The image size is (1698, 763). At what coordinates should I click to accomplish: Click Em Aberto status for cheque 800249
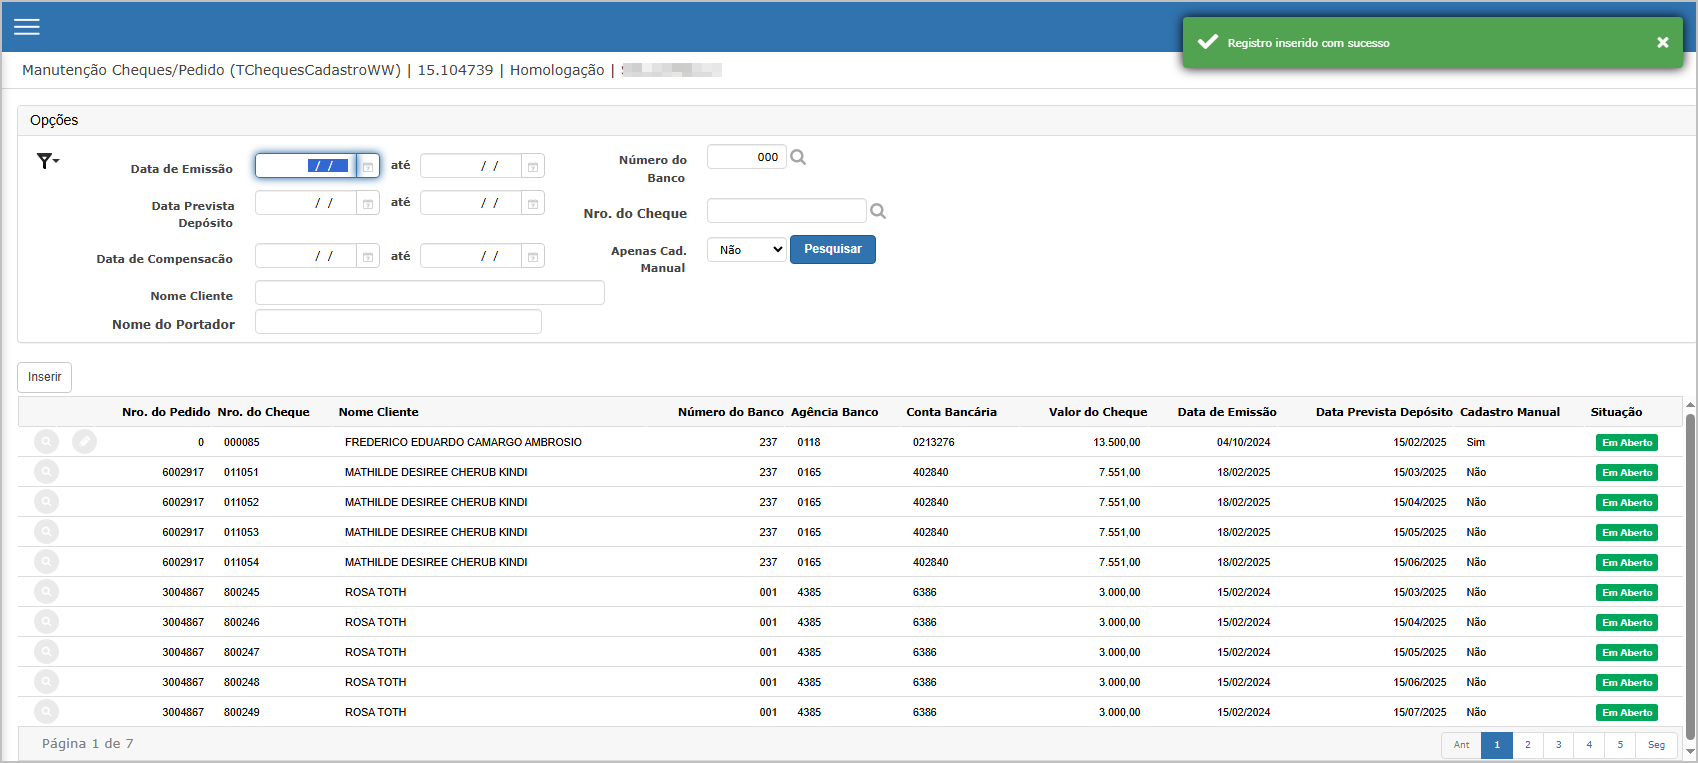click(1627, 712)
